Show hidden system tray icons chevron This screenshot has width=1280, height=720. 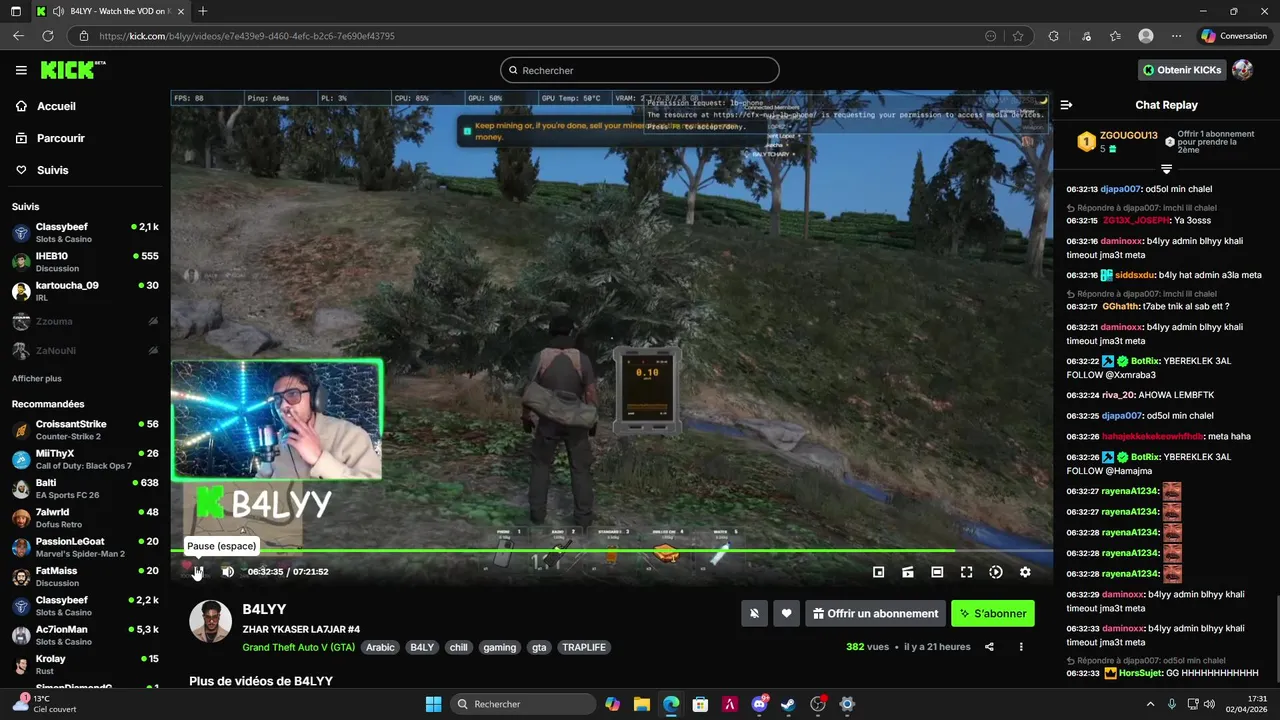coord(1150,704)
